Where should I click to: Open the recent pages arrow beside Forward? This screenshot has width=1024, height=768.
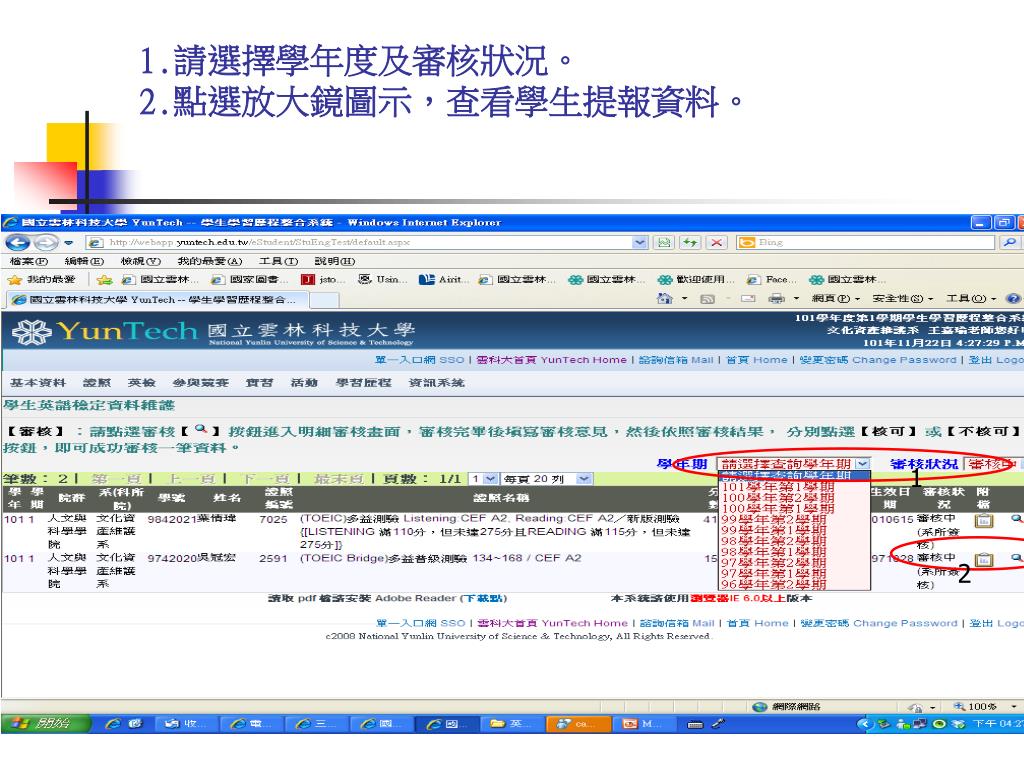coord(69,243)
